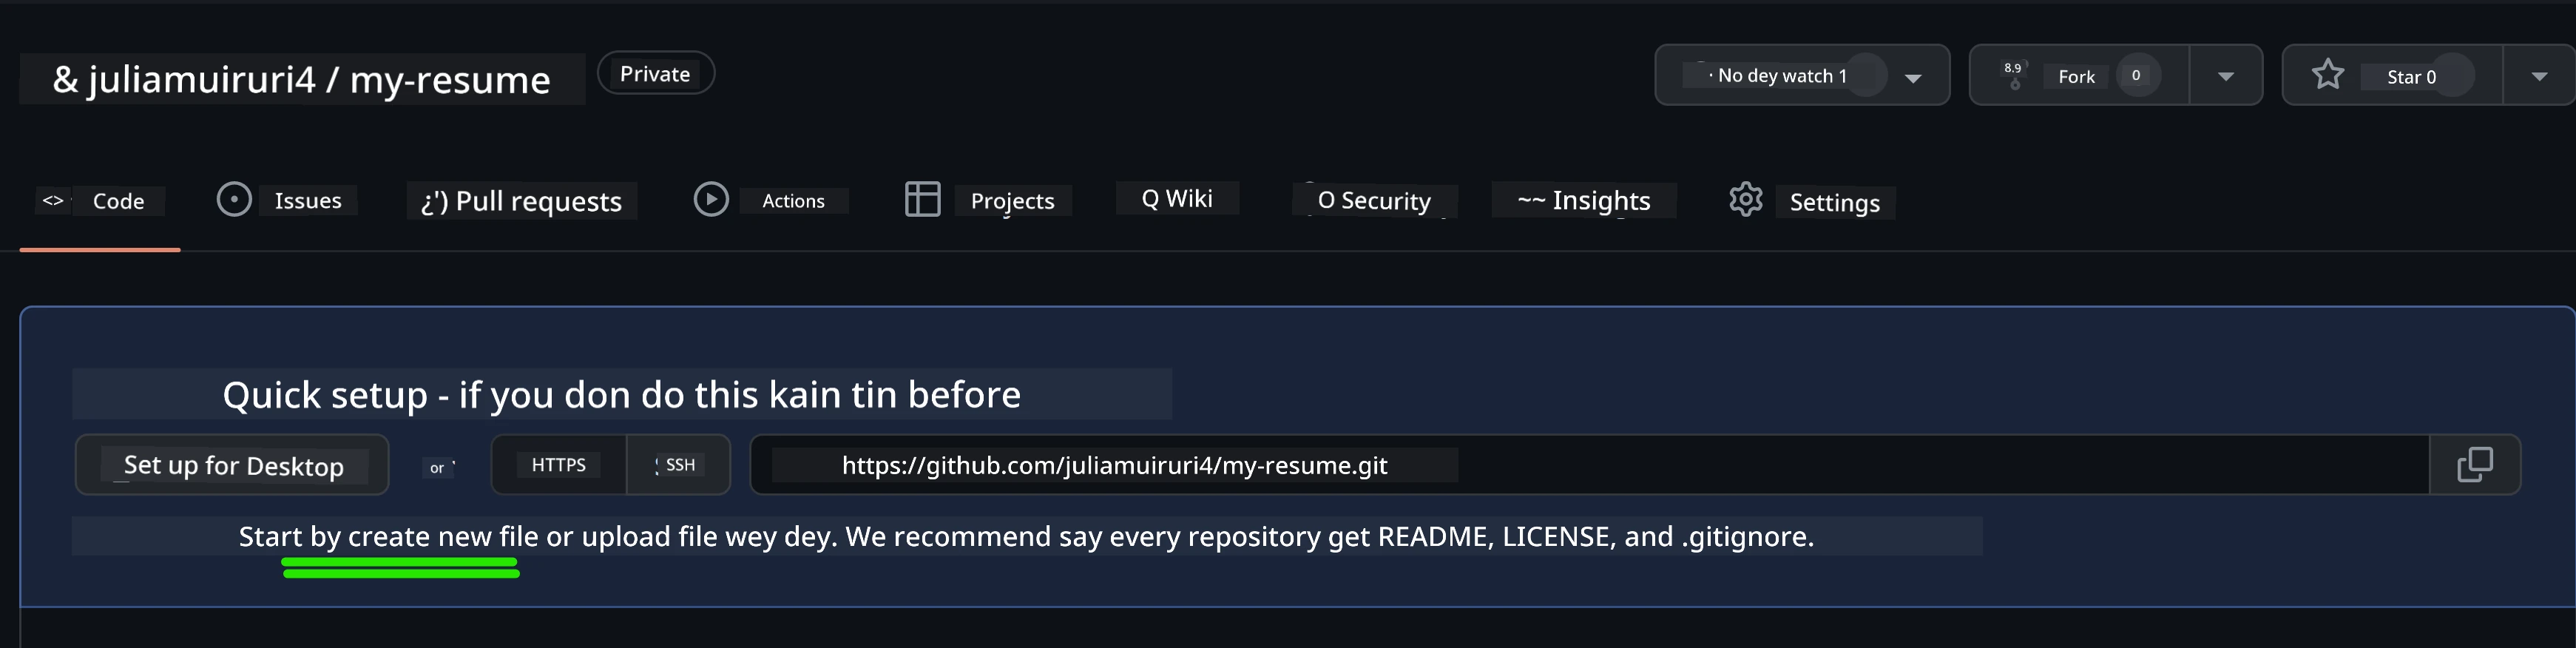Image resolution: width=2576 pixels, height=648 pixels.
Task: Click the Actions play icon
Action: pos(711,199)
